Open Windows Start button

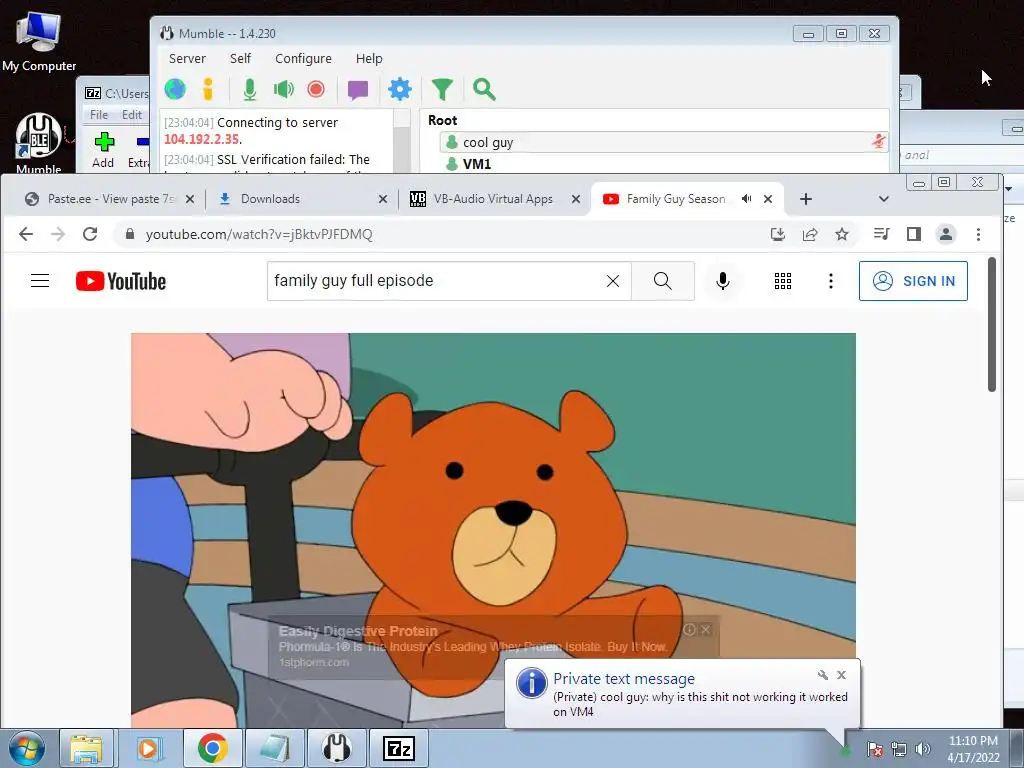27,748
